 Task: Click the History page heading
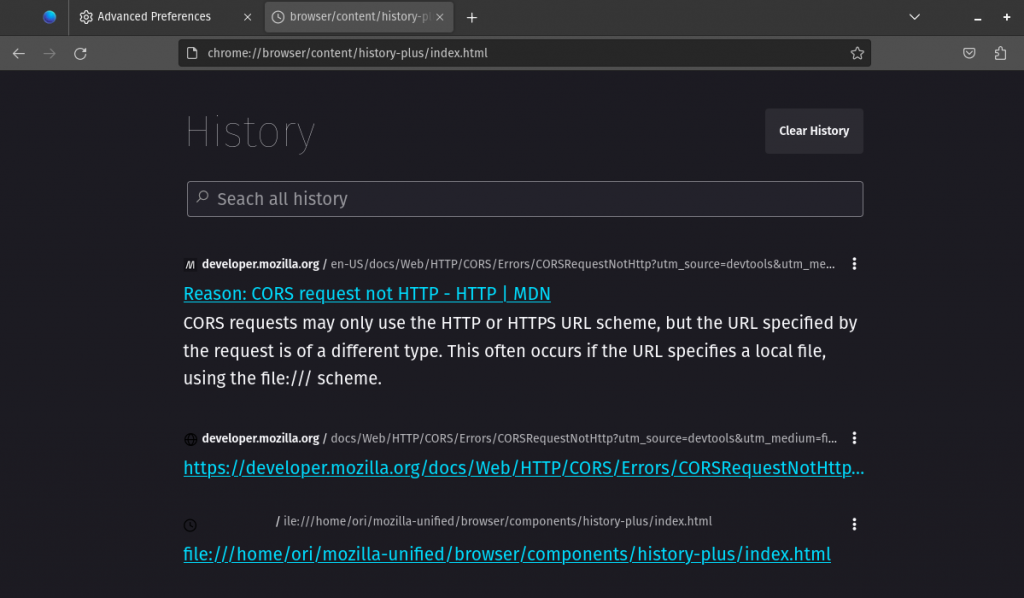point(250,133)
